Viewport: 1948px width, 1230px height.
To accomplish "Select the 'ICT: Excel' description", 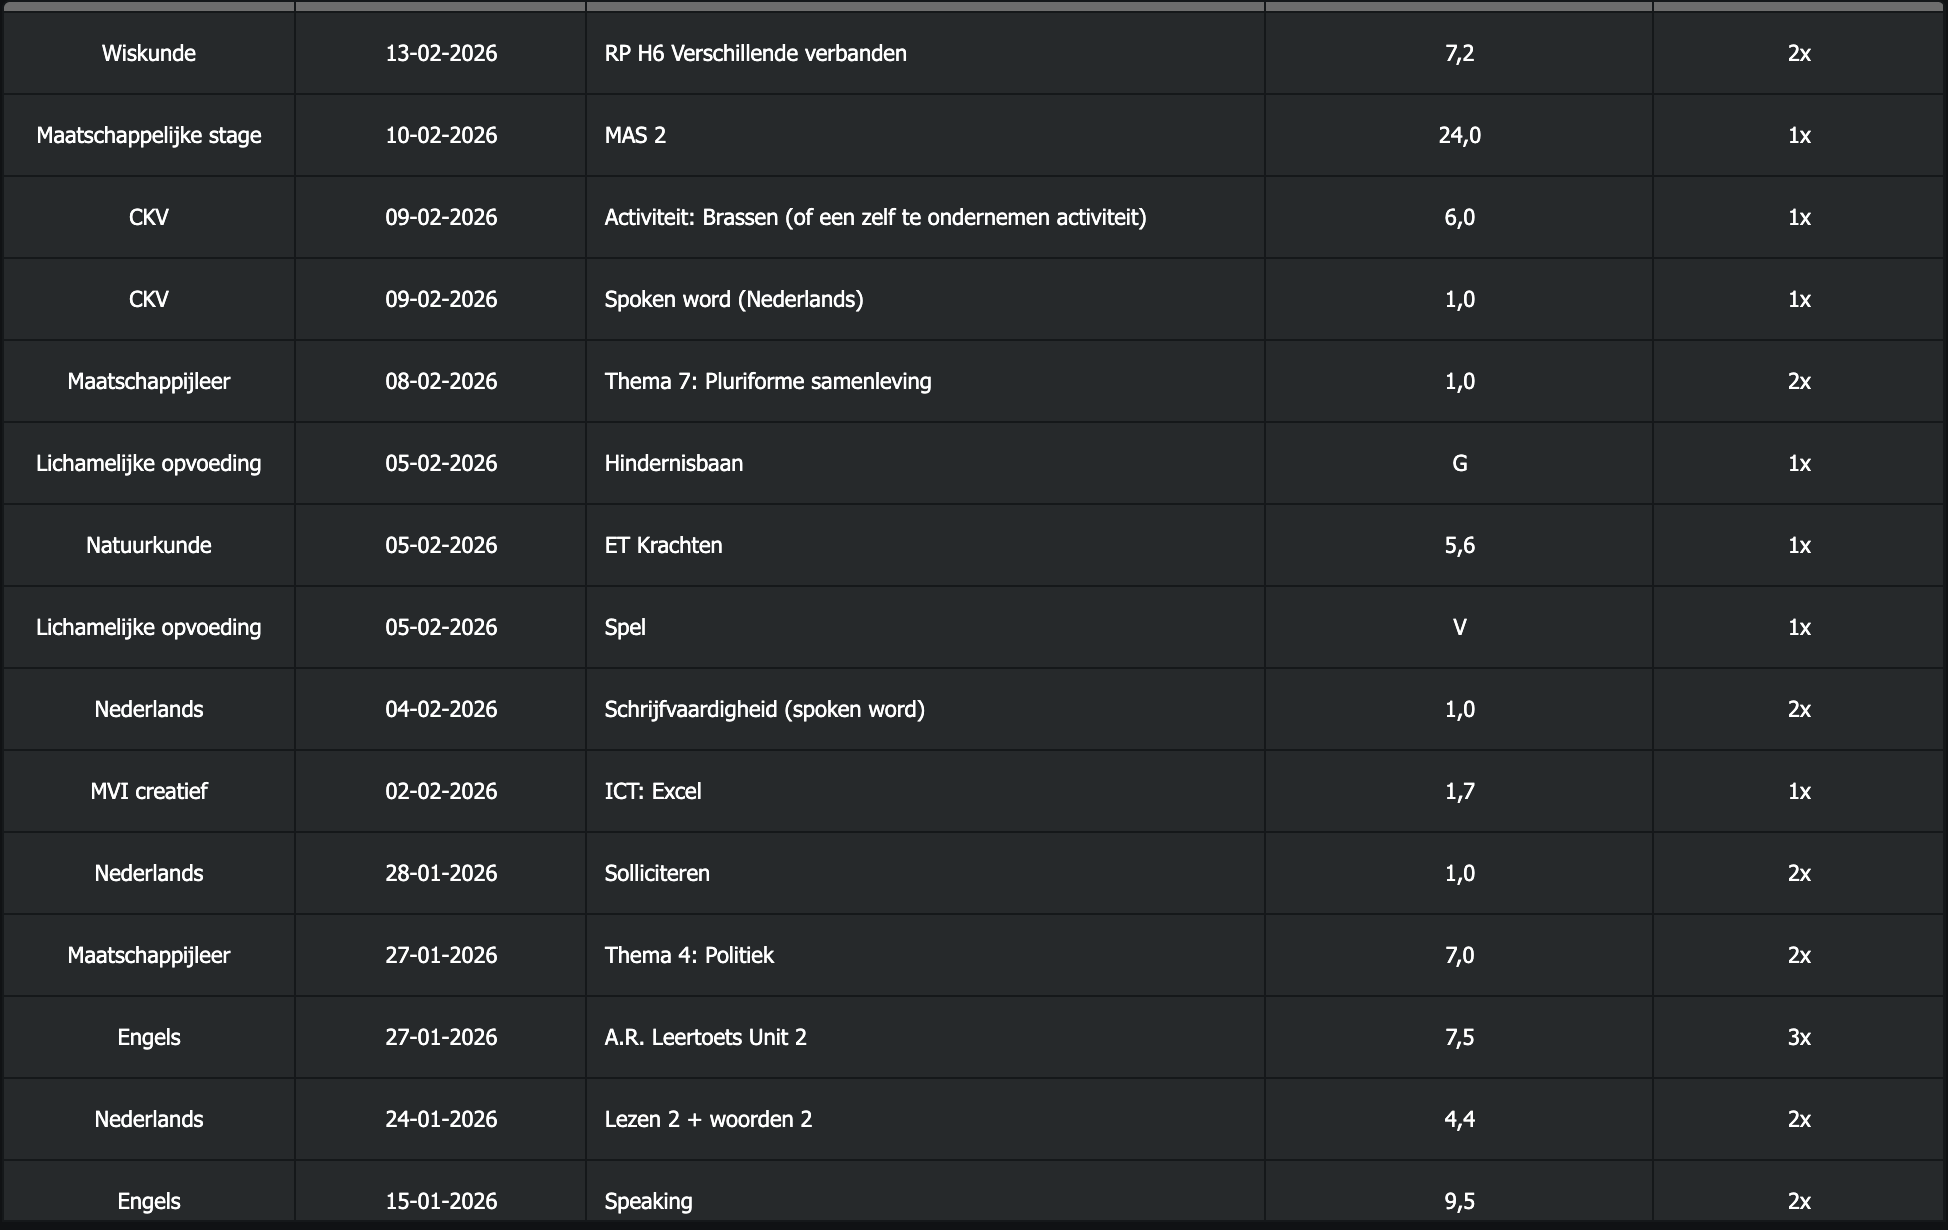I will tap(653, 791).
